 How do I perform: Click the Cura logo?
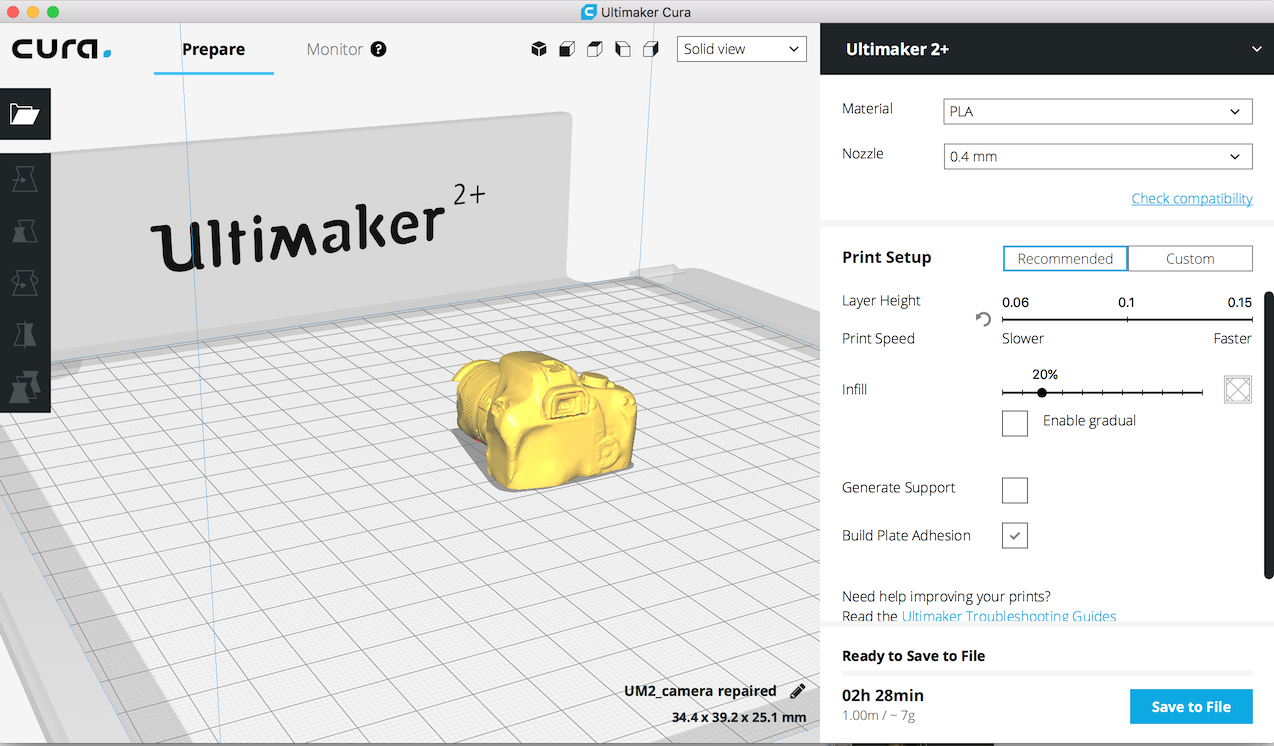62,49
